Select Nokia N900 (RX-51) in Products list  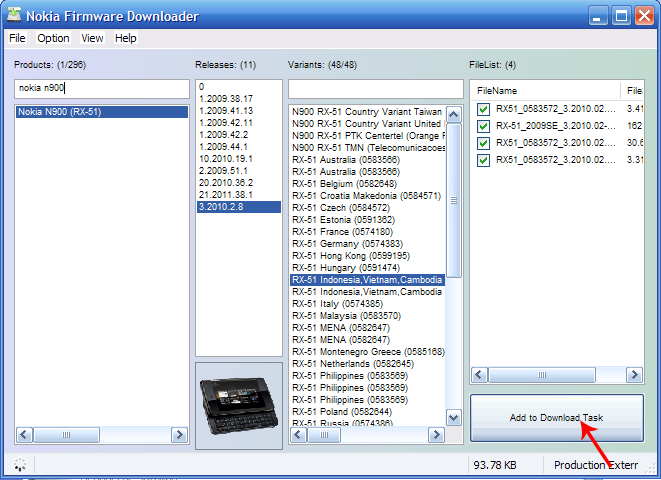[102, 112]
